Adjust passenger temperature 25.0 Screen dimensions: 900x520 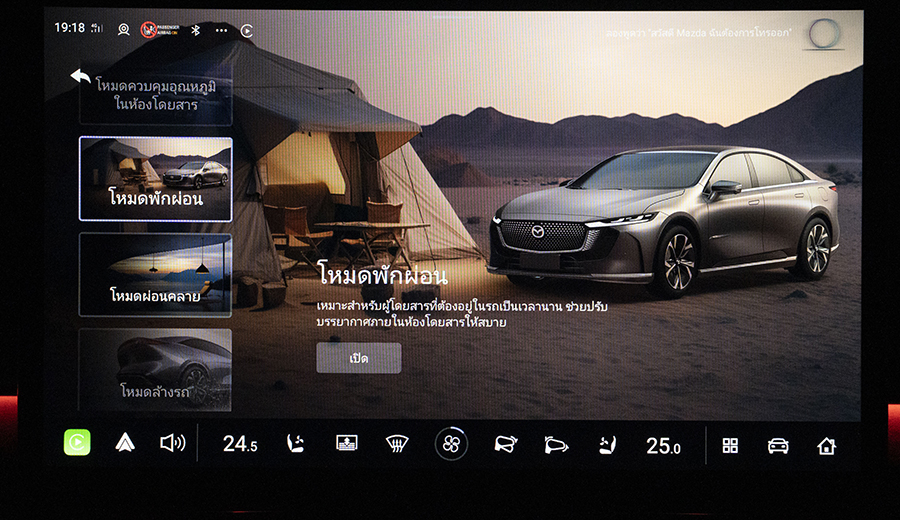(x=664, y=446)
